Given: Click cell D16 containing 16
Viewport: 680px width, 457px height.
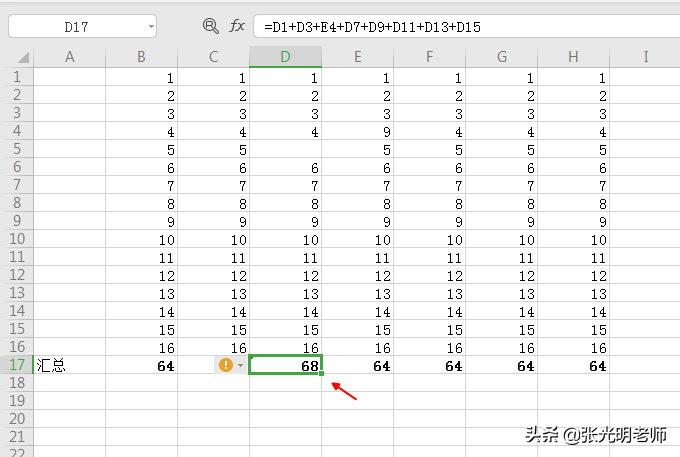Looking at the screenshot, I should pos(285,347).
